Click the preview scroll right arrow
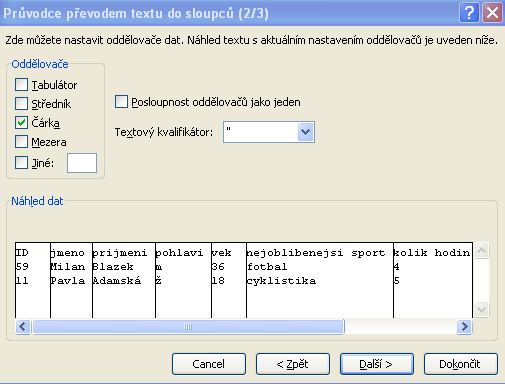The height and width of the screenshot is (384, 505). coord(464,326)
